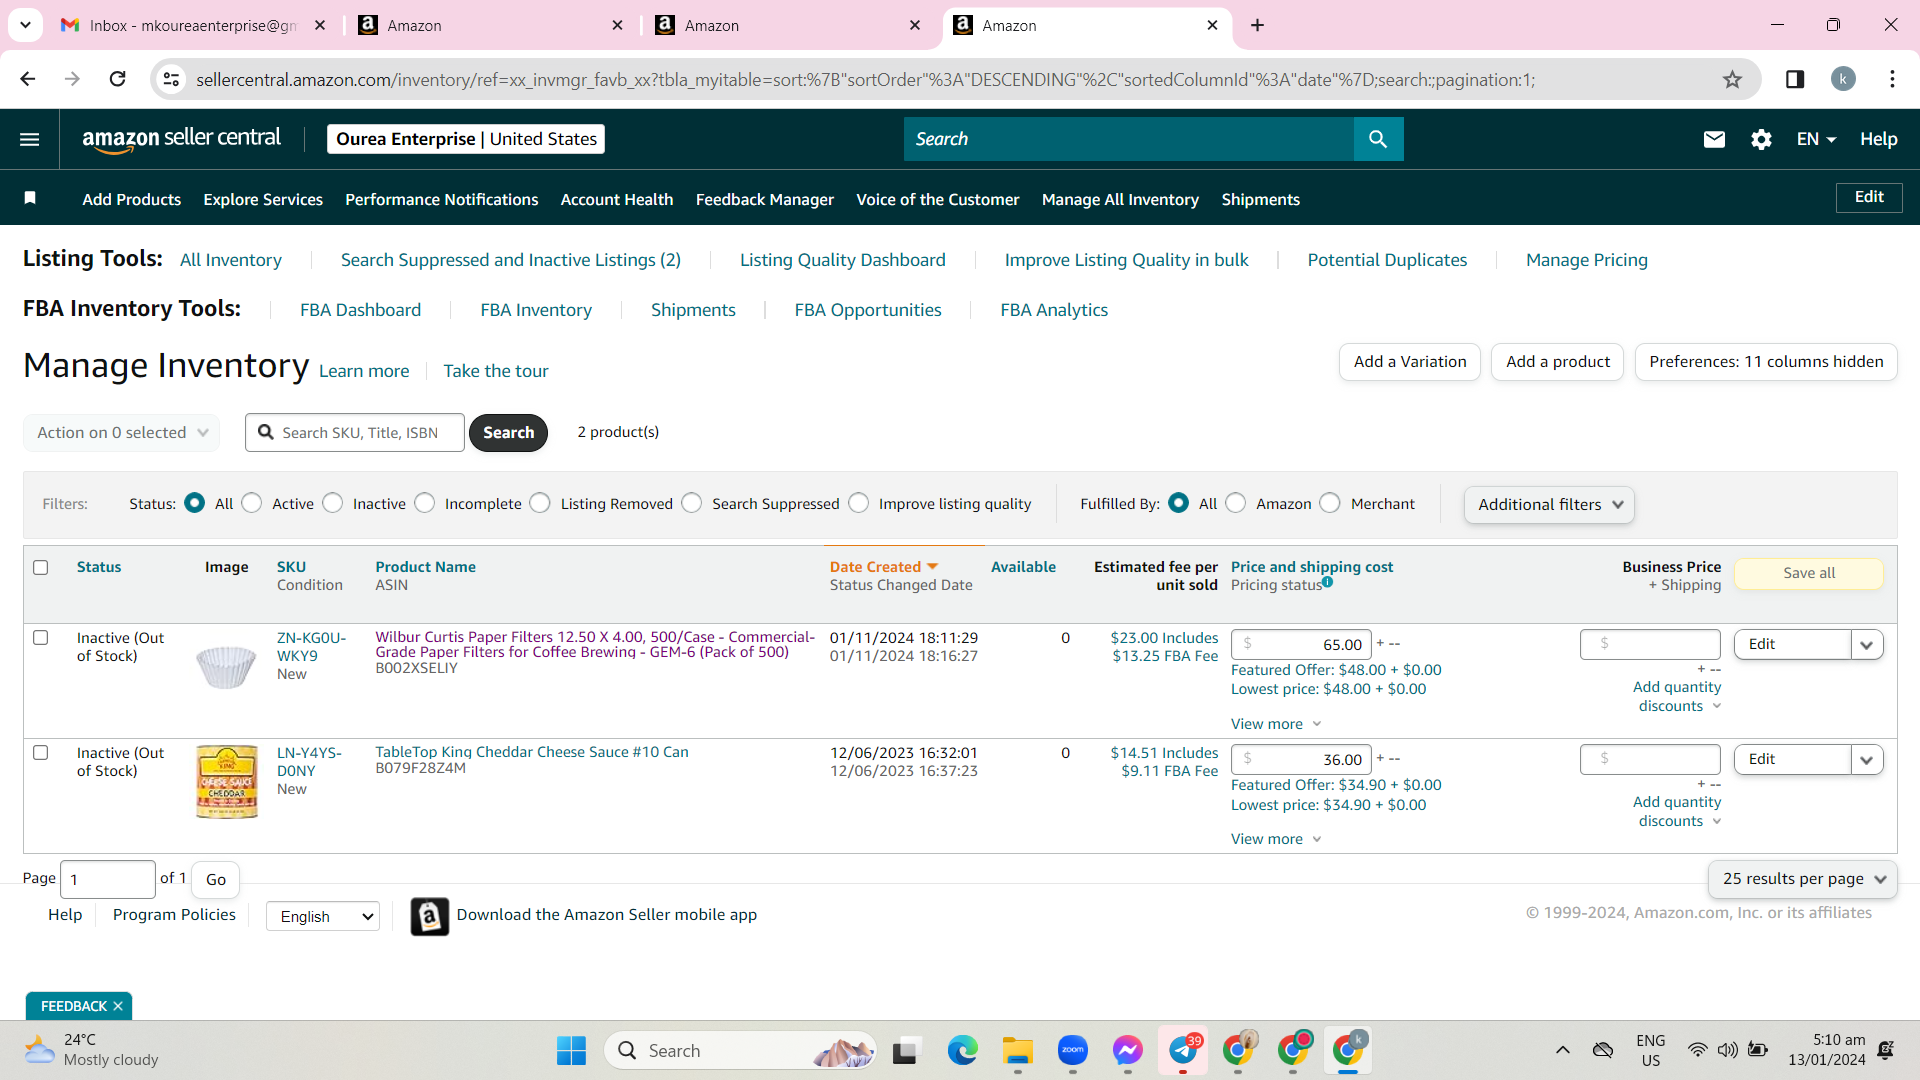Open Microsoft Edge from the taskbar
The image size is (1920, 1080).
coord(962,1051)
